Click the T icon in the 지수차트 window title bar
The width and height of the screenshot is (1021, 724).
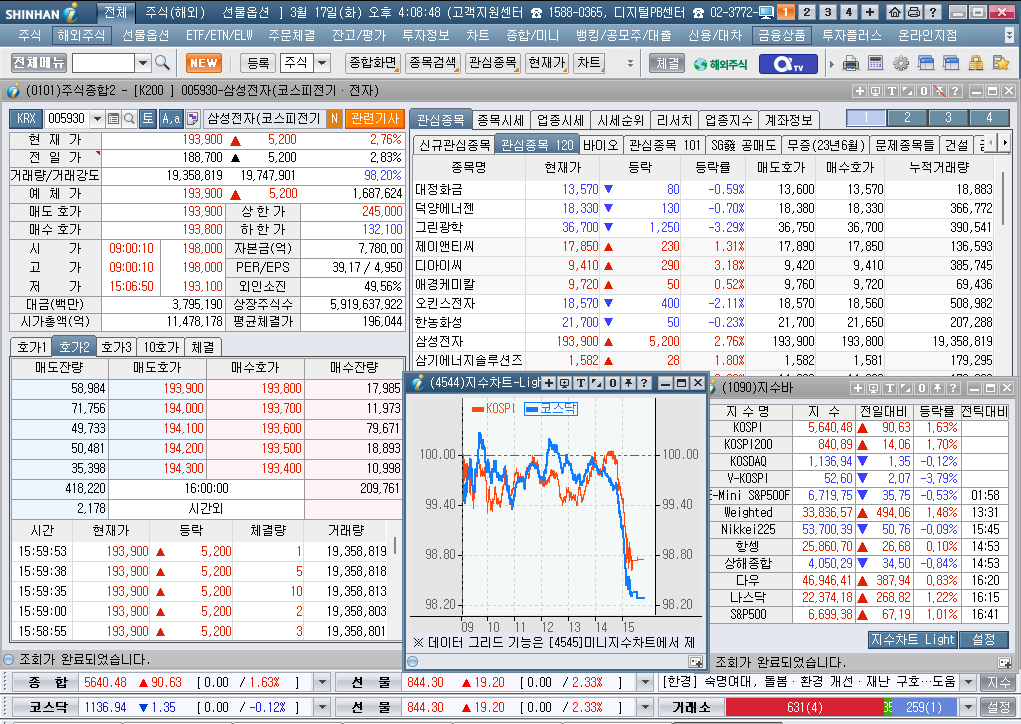(581, 383)
